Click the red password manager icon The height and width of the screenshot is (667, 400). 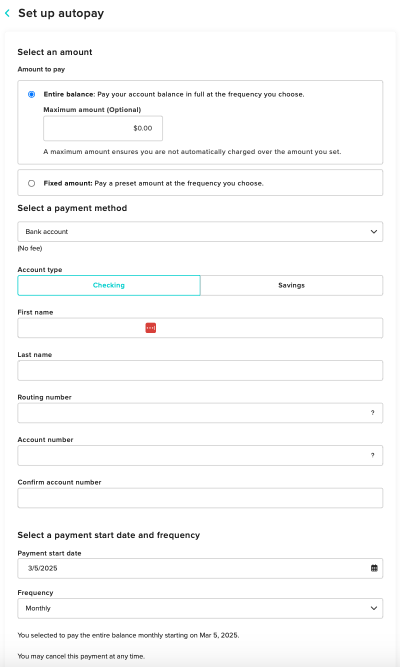coord(151,328)
